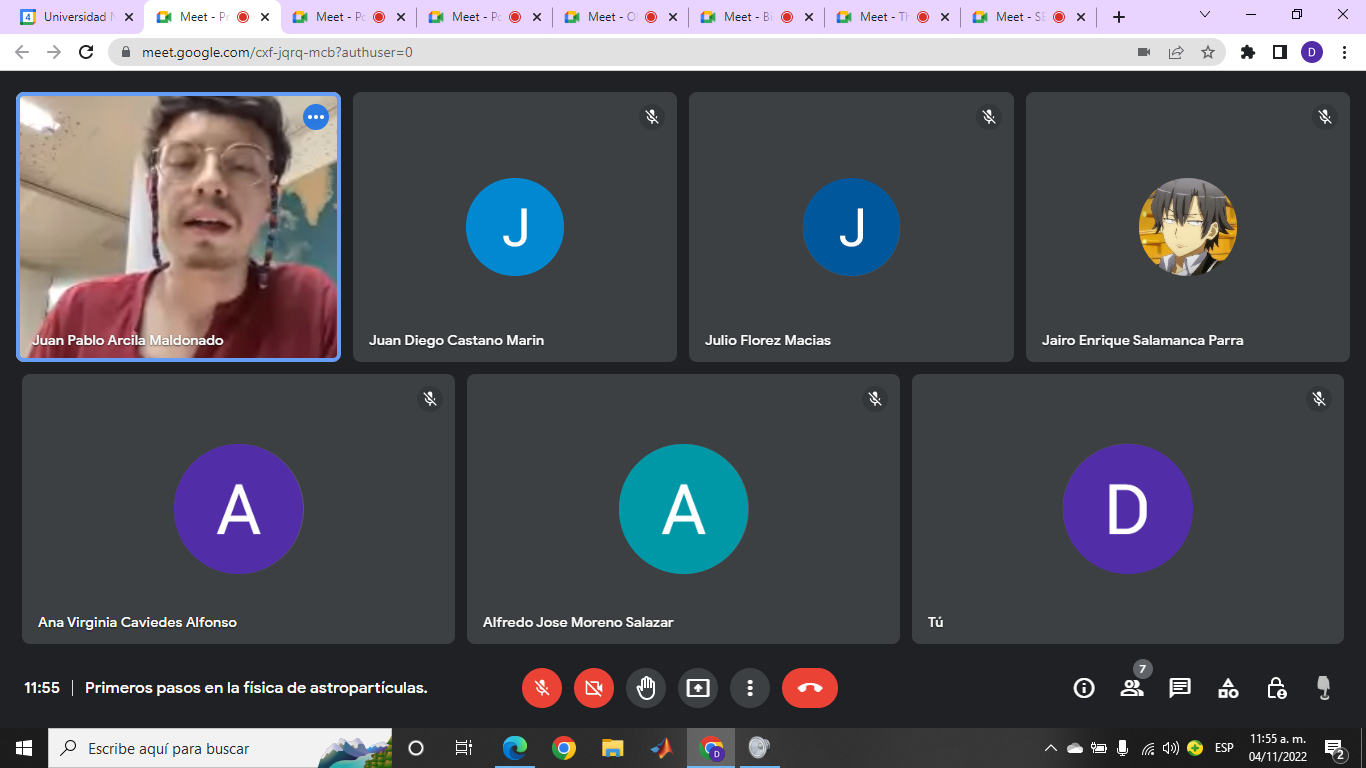The image size is (1366, 768).
Task: Expand the Chrome tab search chevron
Action: (x=1204, y=16)
